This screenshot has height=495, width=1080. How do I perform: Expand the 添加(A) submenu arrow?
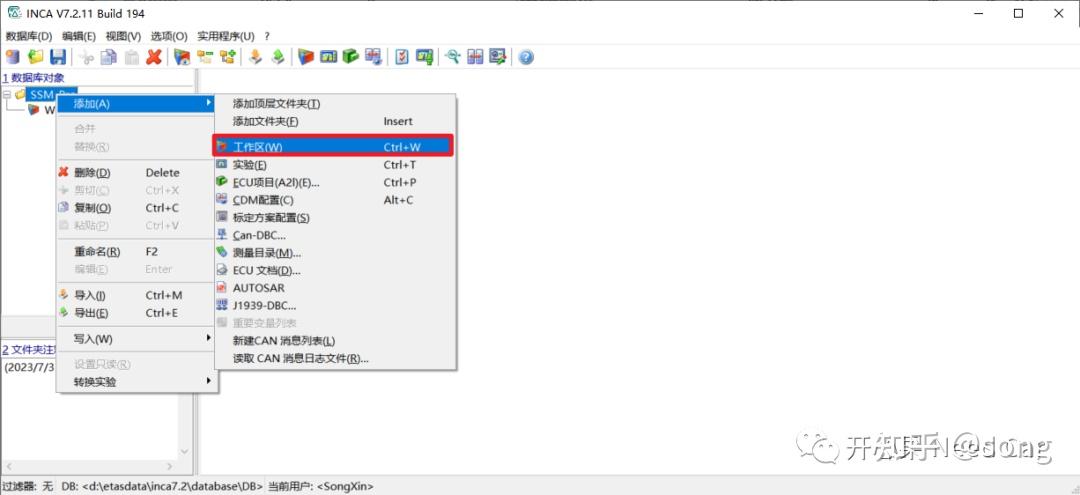pos(209,103)
